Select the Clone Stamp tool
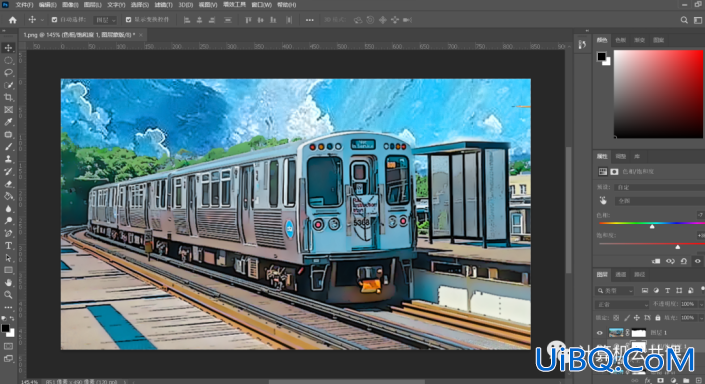Image resolution: width=705 pixels, height=384 pixels. tap(8, 159)
